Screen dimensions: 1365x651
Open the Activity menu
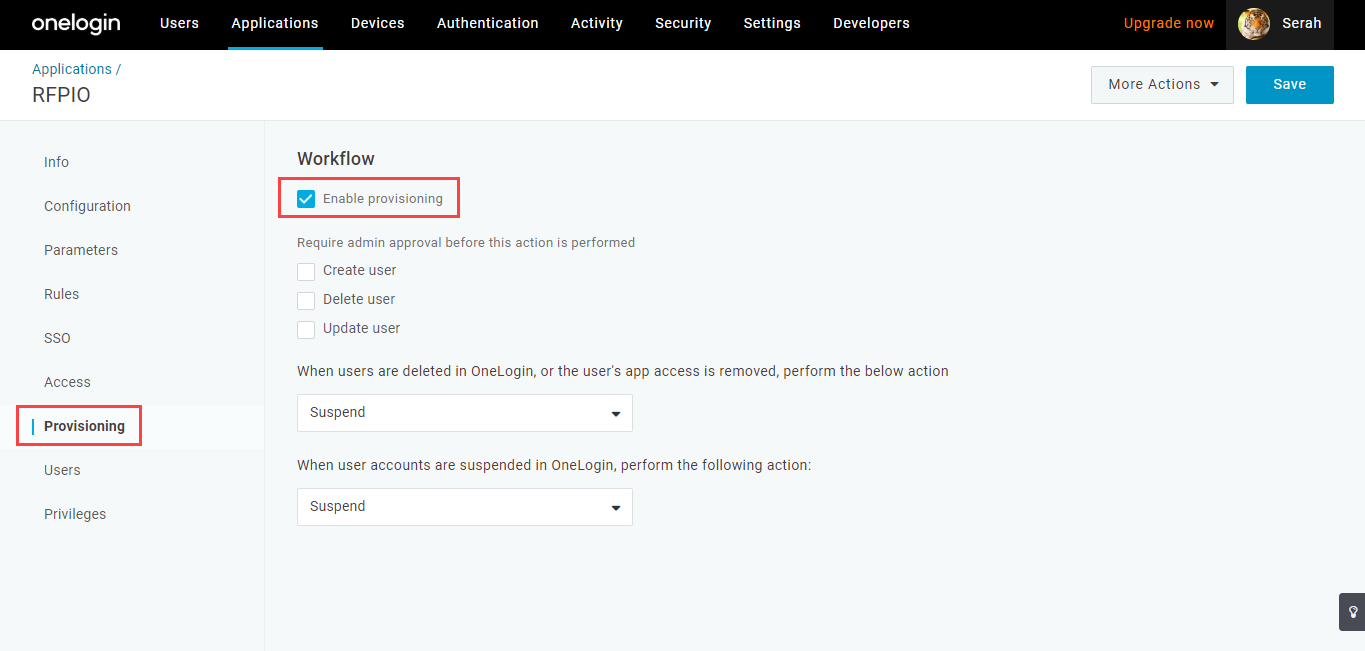click(597, 23)
